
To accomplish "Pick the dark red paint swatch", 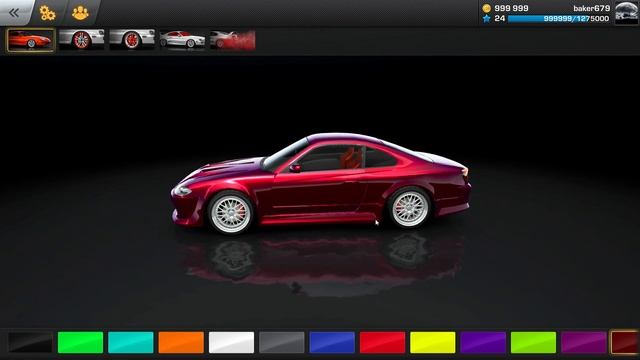I will [625, 342].
